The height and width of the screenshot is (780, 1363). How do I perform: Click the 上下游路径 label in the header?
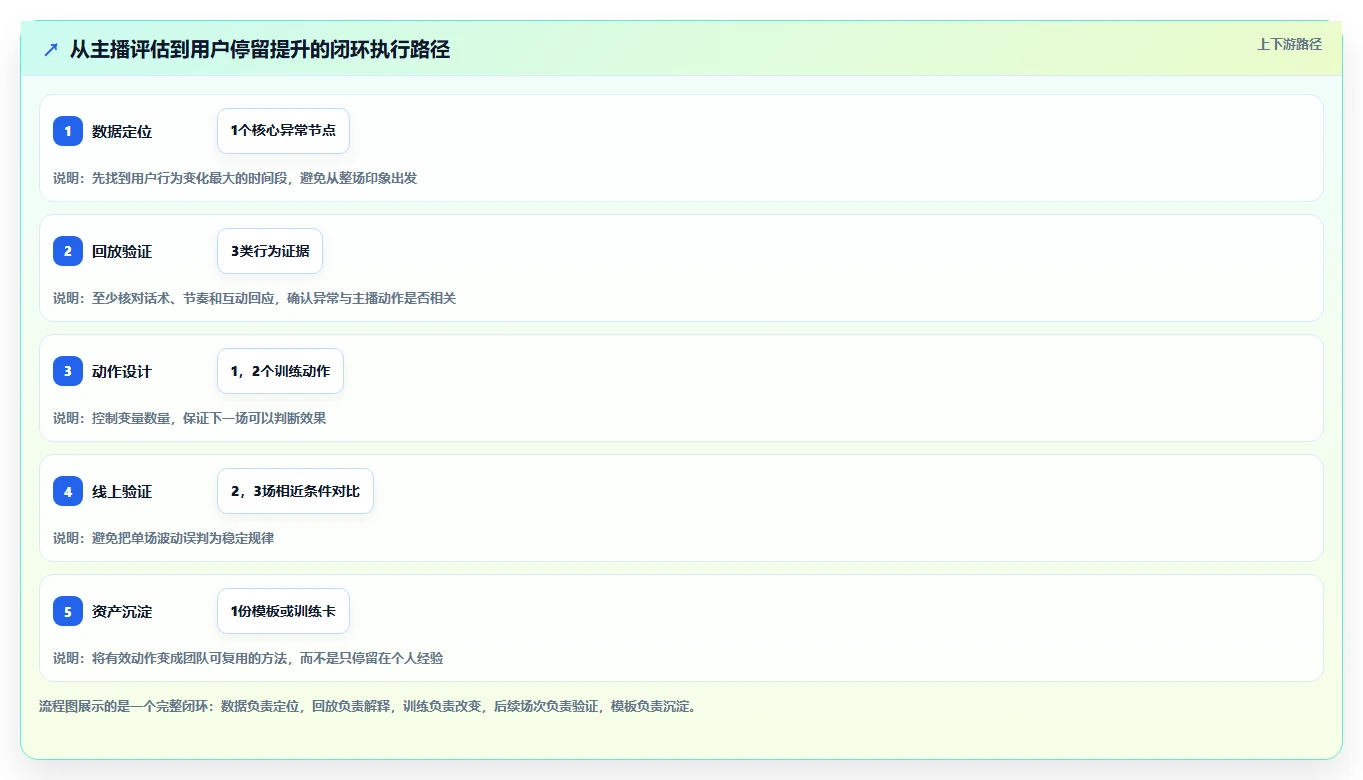click(1289, 44)
